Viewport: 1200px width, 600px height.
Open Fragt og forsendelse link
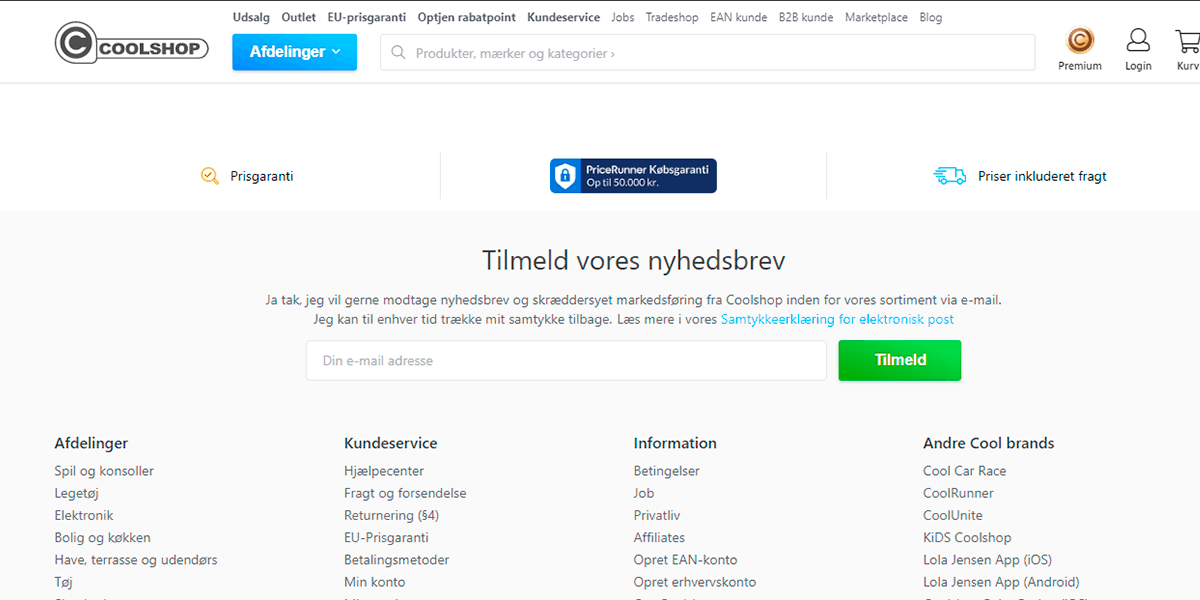click(405, 493)
